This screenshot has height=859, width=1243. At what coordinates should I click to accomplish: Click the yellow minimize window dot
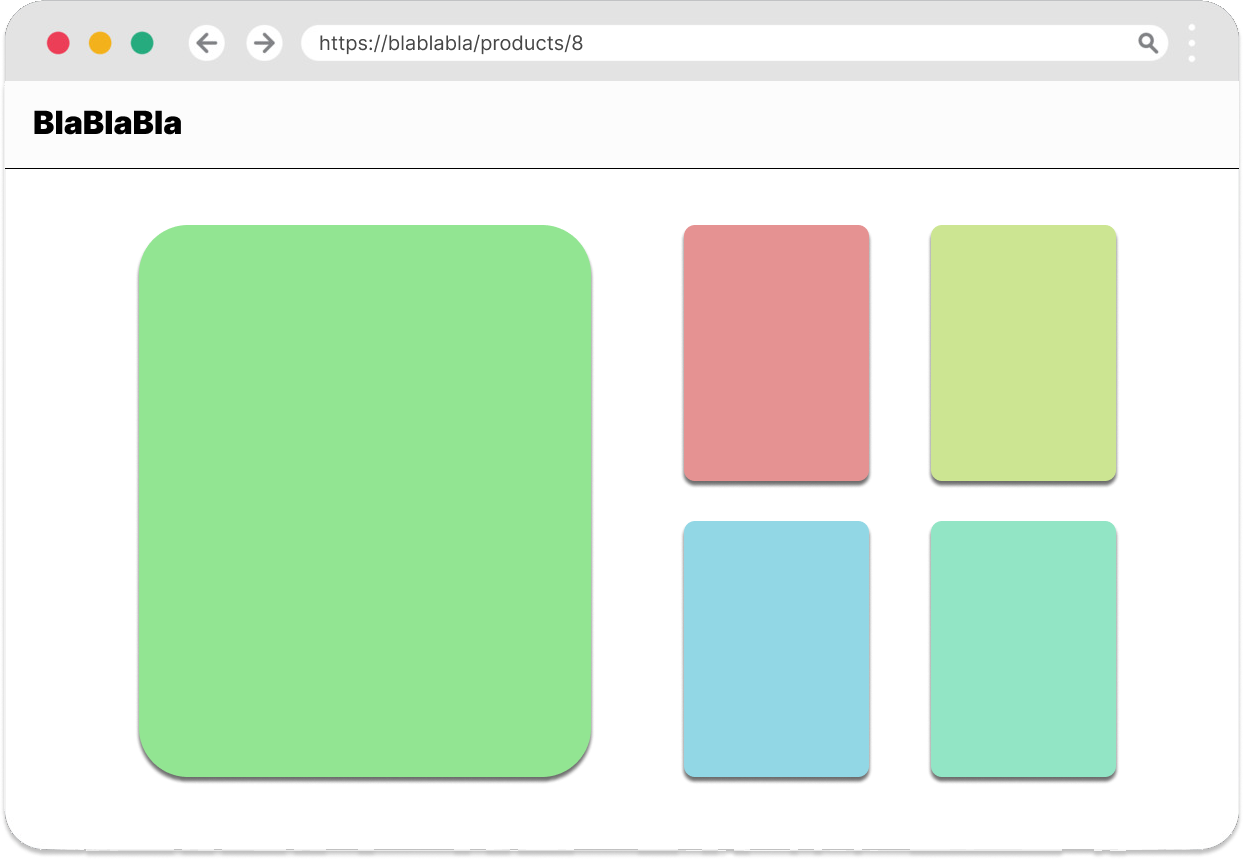(x=100, y=43)
